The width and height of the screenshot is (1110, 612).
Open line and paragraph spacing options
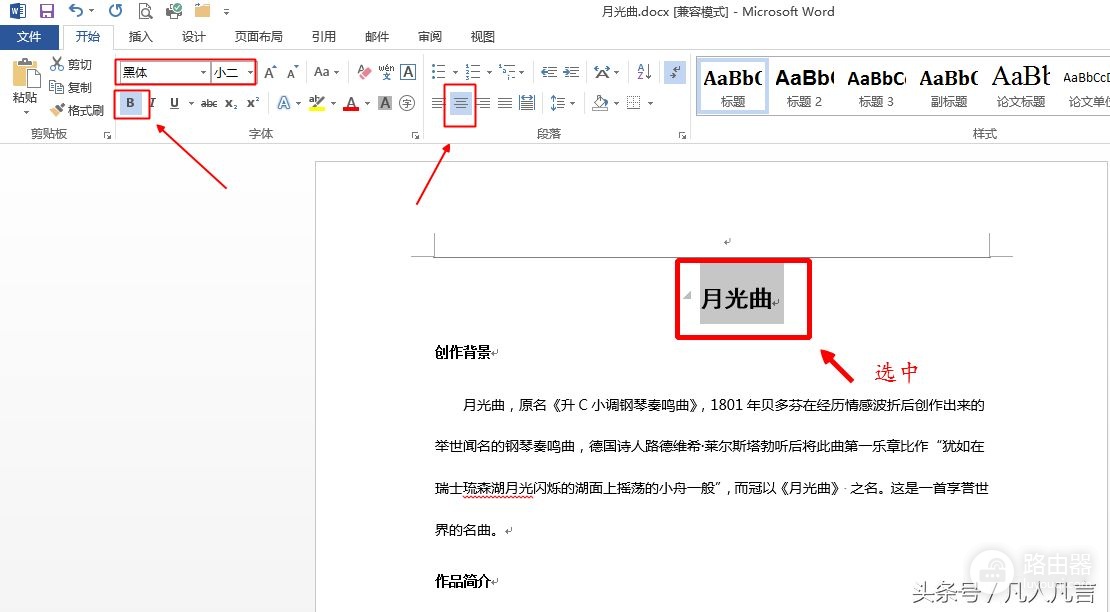558,103
